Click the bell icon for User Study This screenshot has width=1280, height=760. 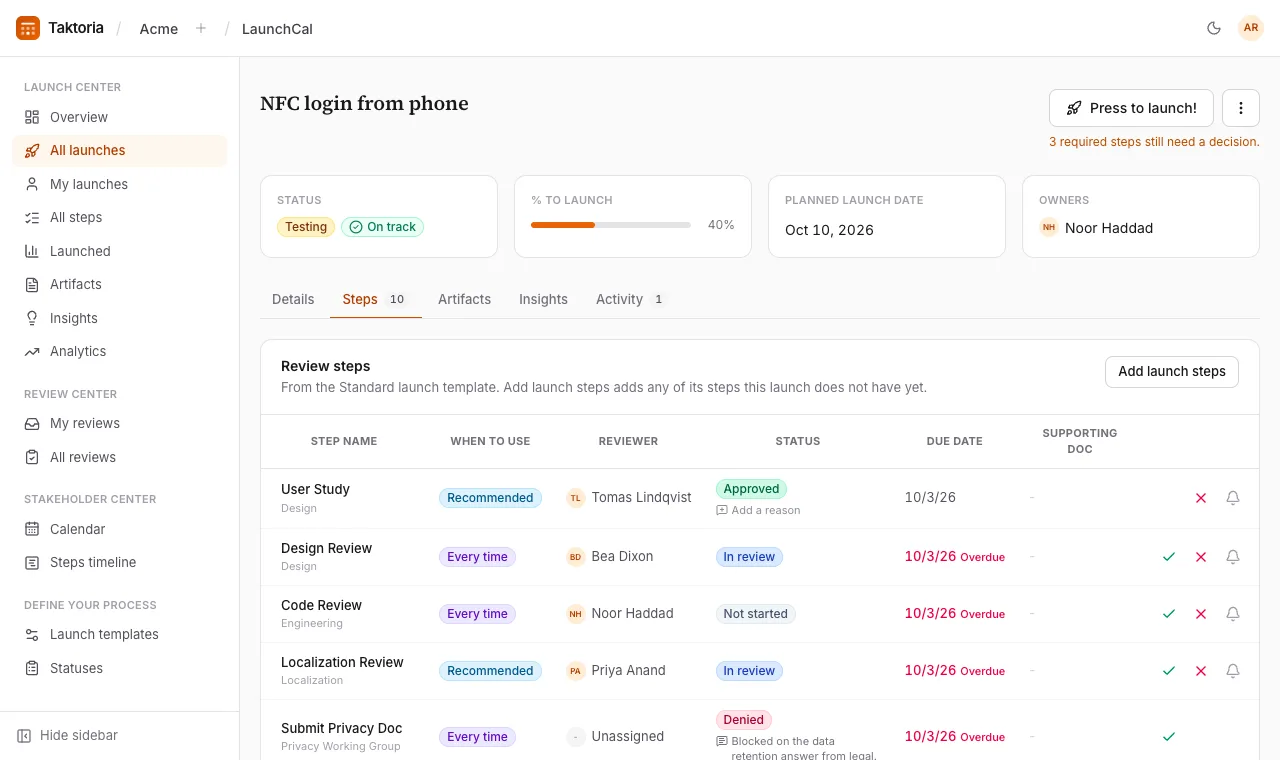point(1233,498)
